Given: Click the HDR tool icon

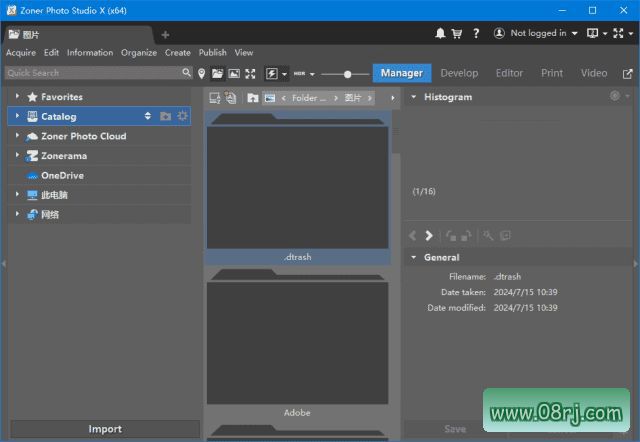Looking at the screenshot, I should pos(300,74).
